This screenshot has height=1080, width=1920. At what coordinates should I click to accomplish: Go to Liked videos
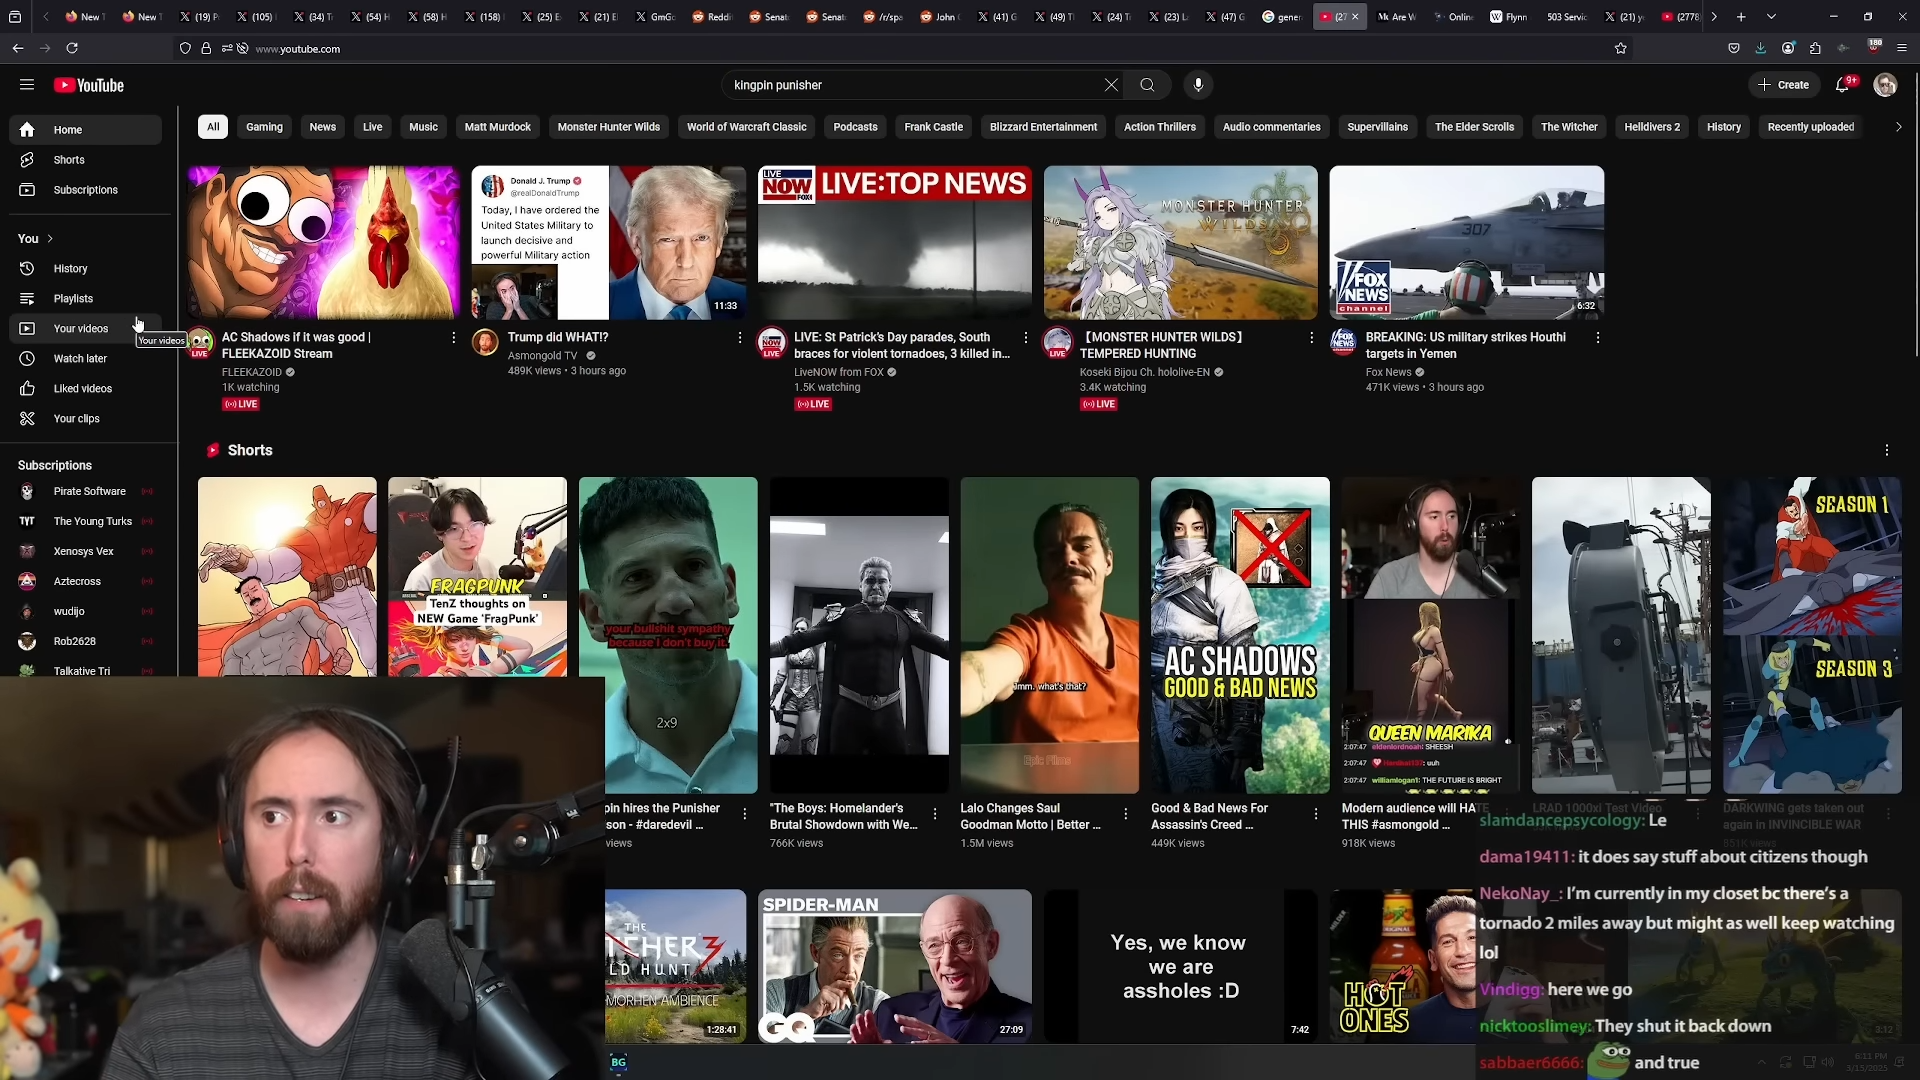pyautogui.click(x=82, y=389)
